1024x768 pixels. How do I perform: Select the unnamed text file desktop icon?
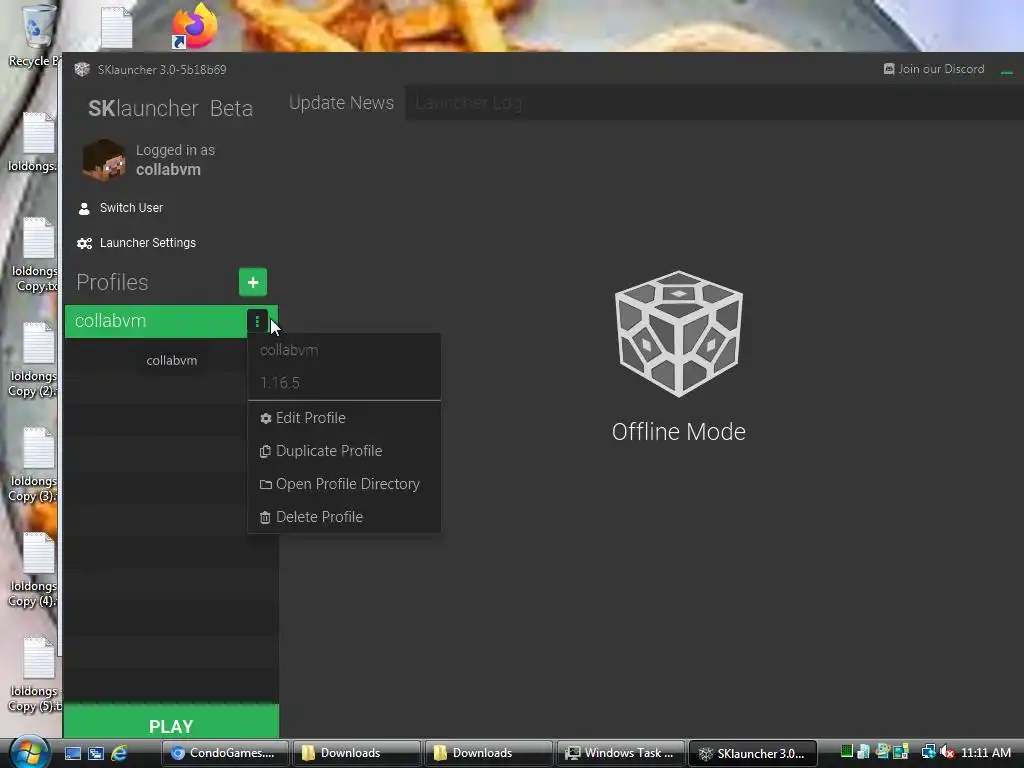[117, 27]
